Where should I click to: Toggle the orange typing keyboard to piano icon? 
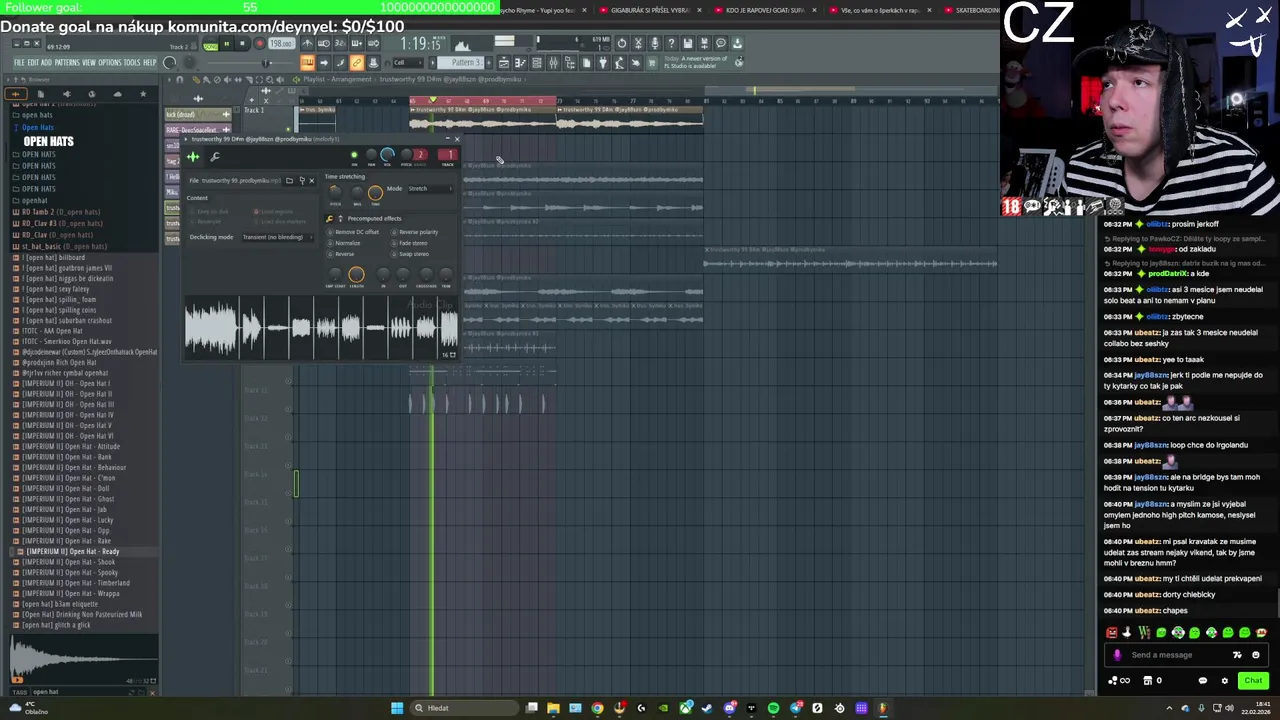(307, 63)
